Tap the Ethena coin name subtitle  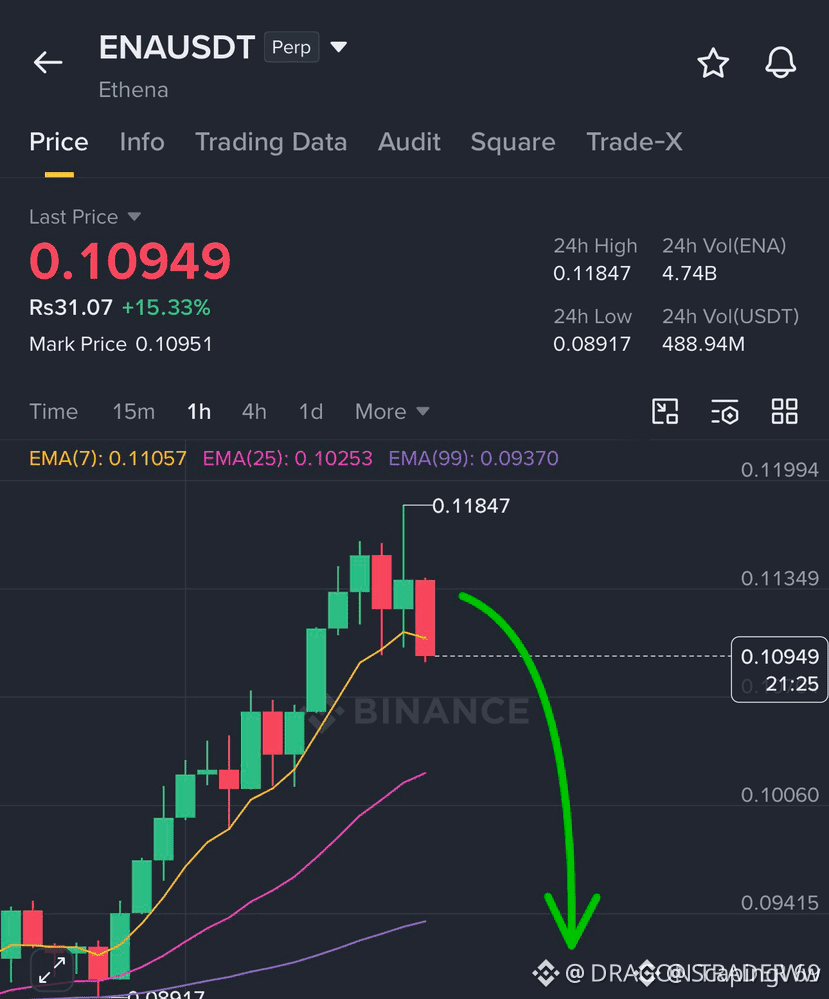click(133, 90)
